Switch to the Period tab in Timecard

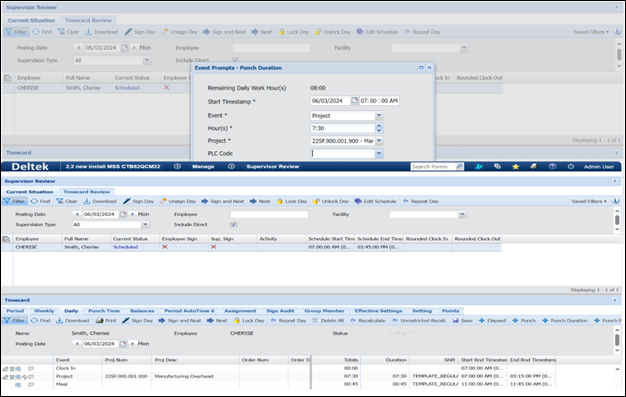point(15,311)
